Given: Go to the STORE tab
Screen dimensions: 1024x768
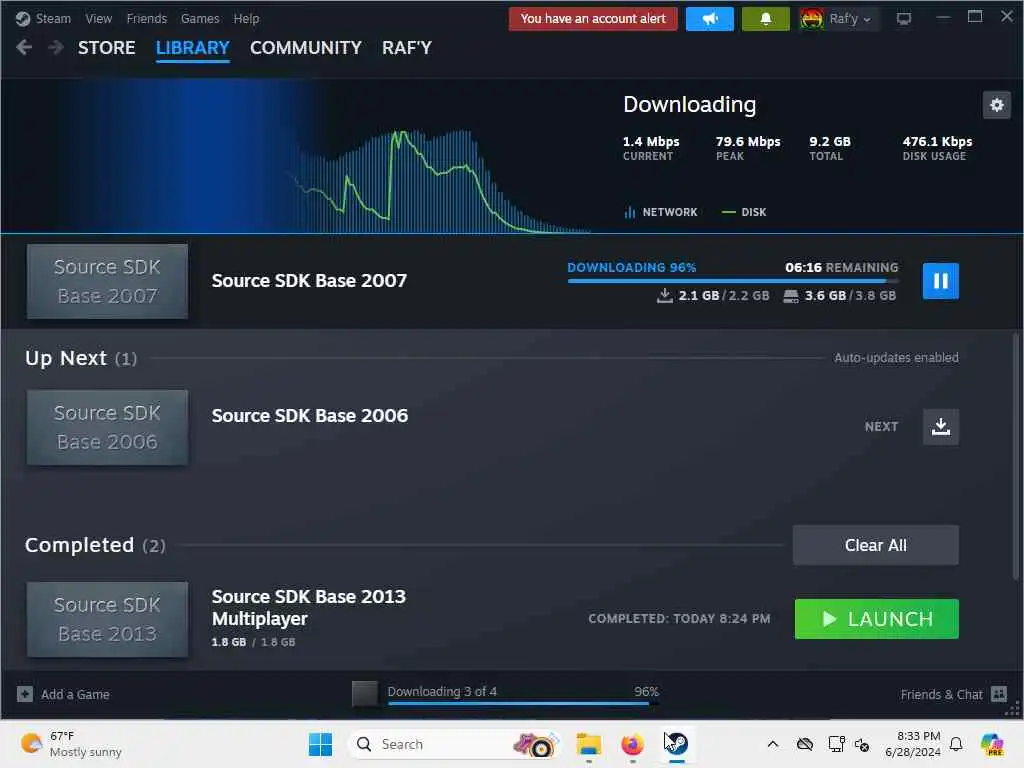Looking at the screenshot, I should [x=106, y=48].
